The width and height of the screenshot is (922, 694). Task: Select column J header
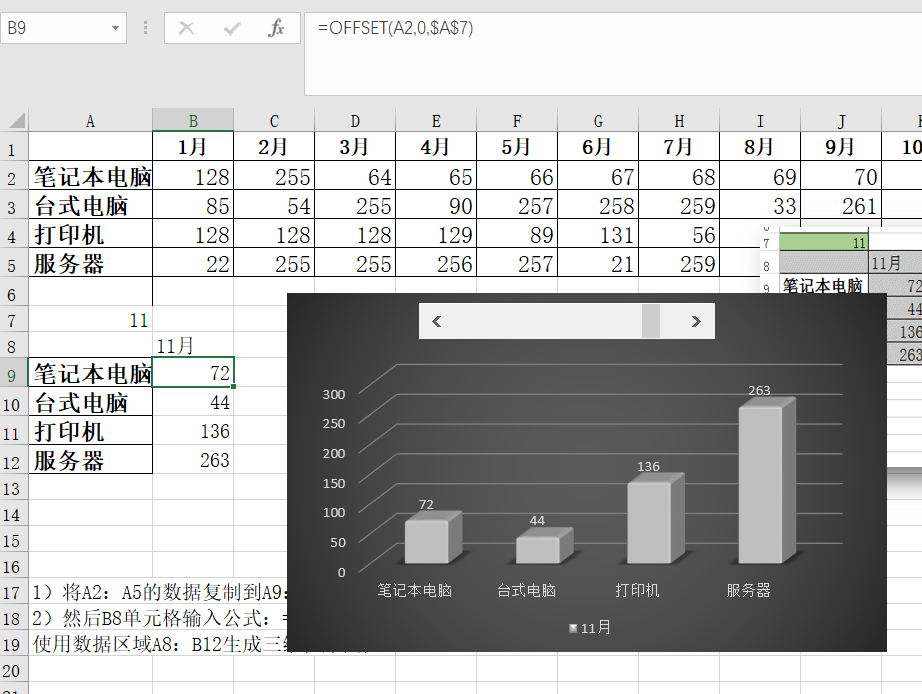(x=841, y=121)
